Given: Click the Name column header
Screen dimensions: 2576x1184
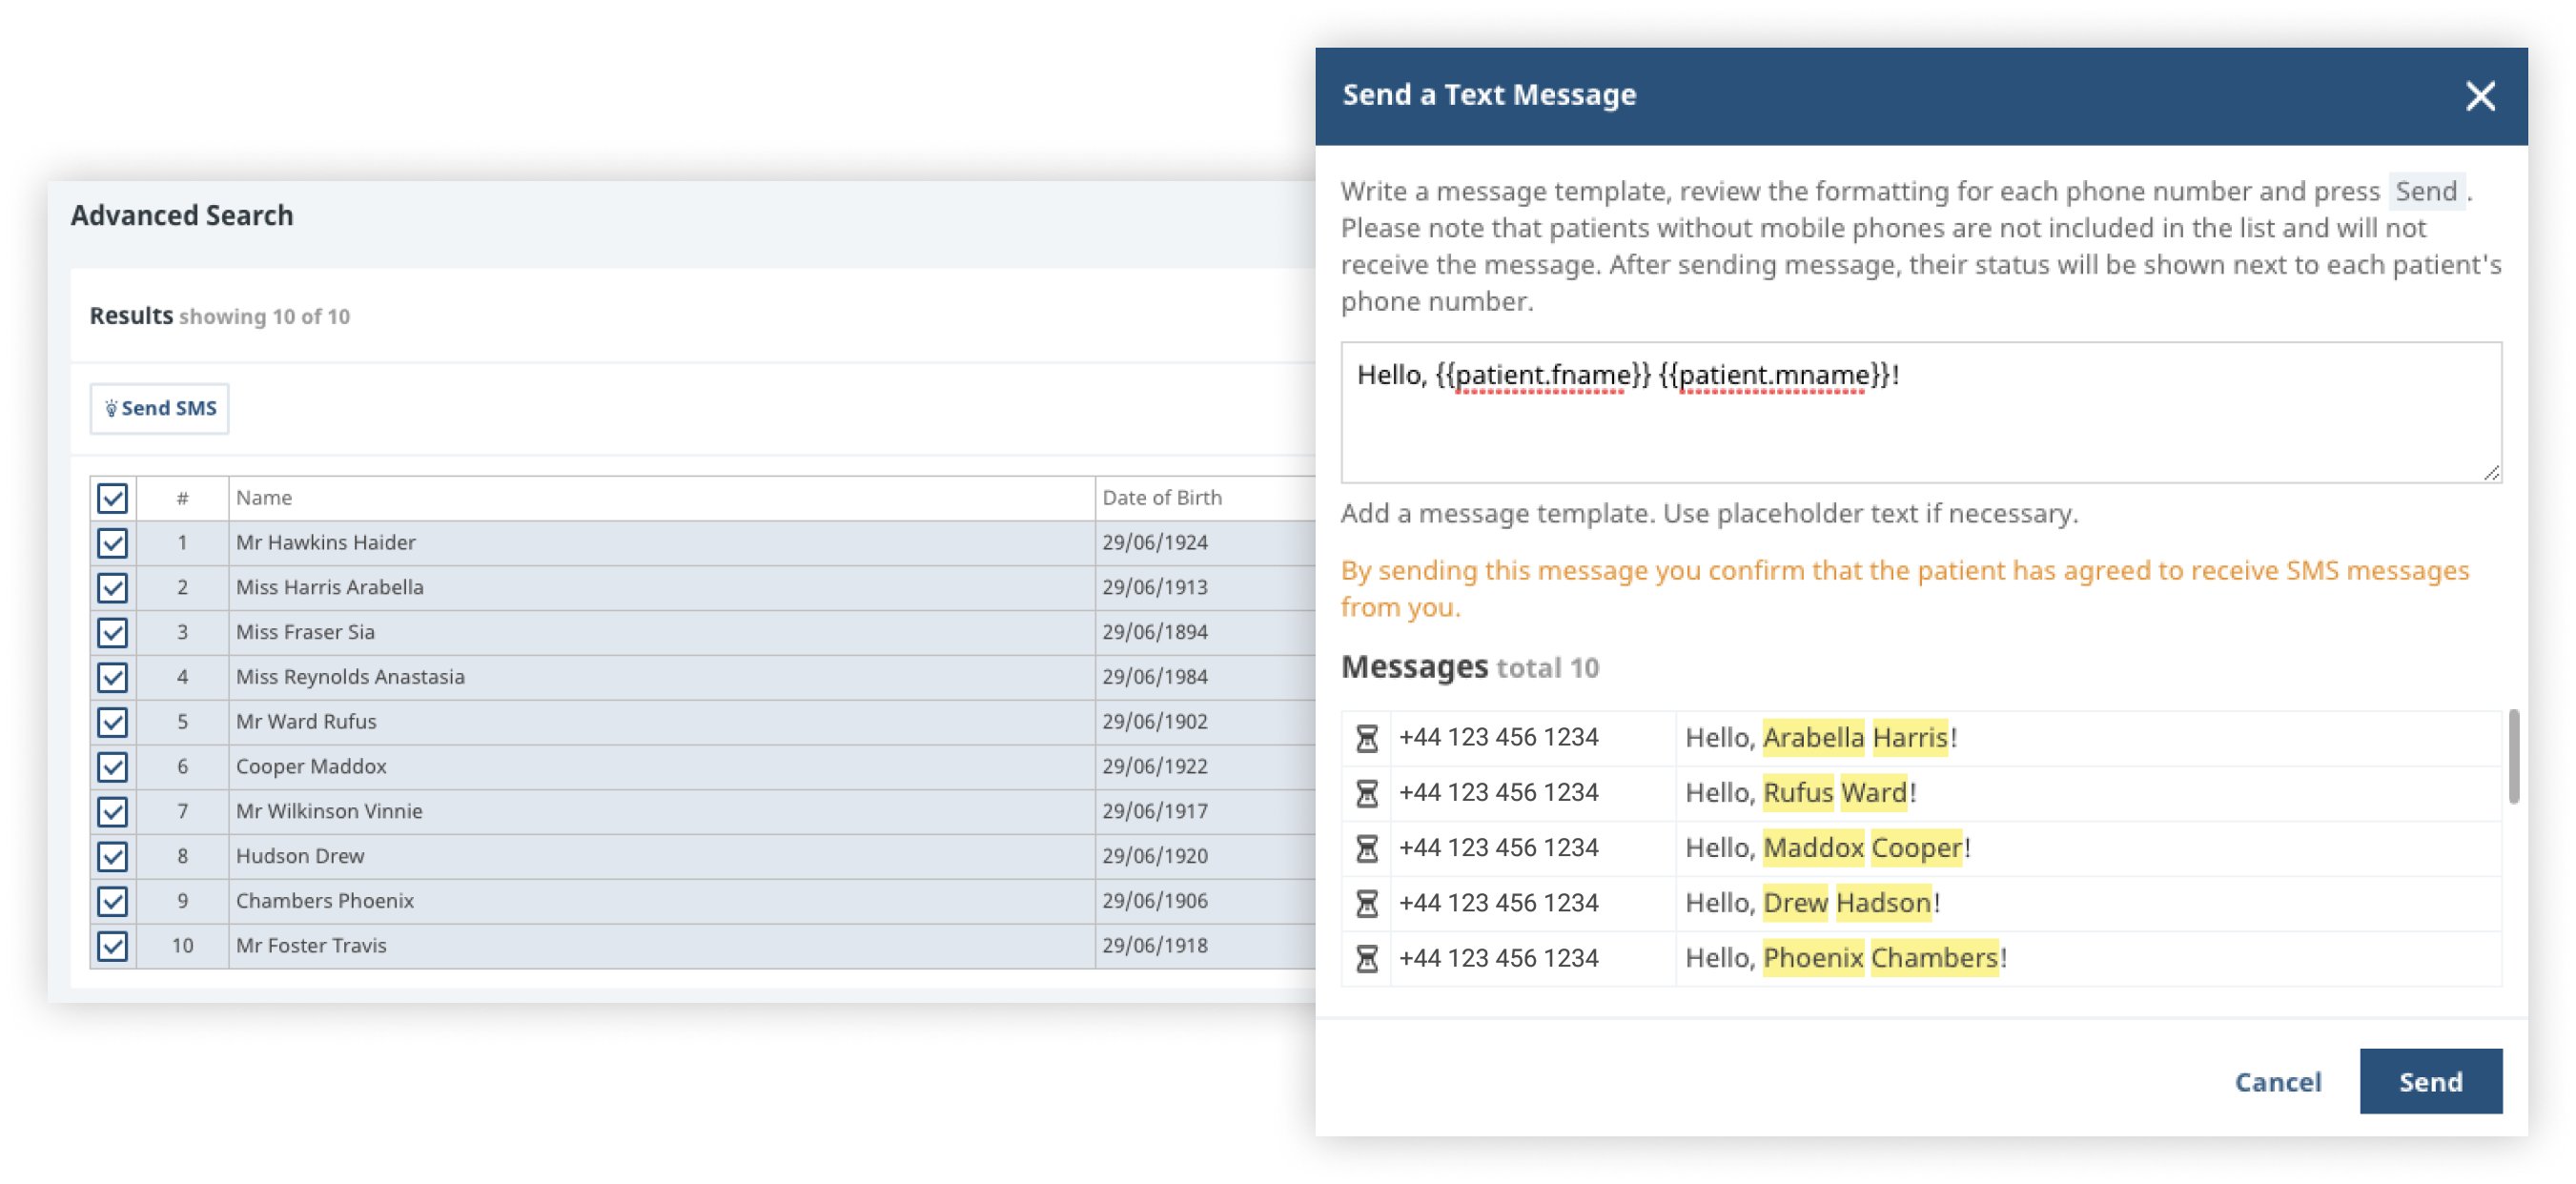Looking at the screenshot, I should pos(264,497).
